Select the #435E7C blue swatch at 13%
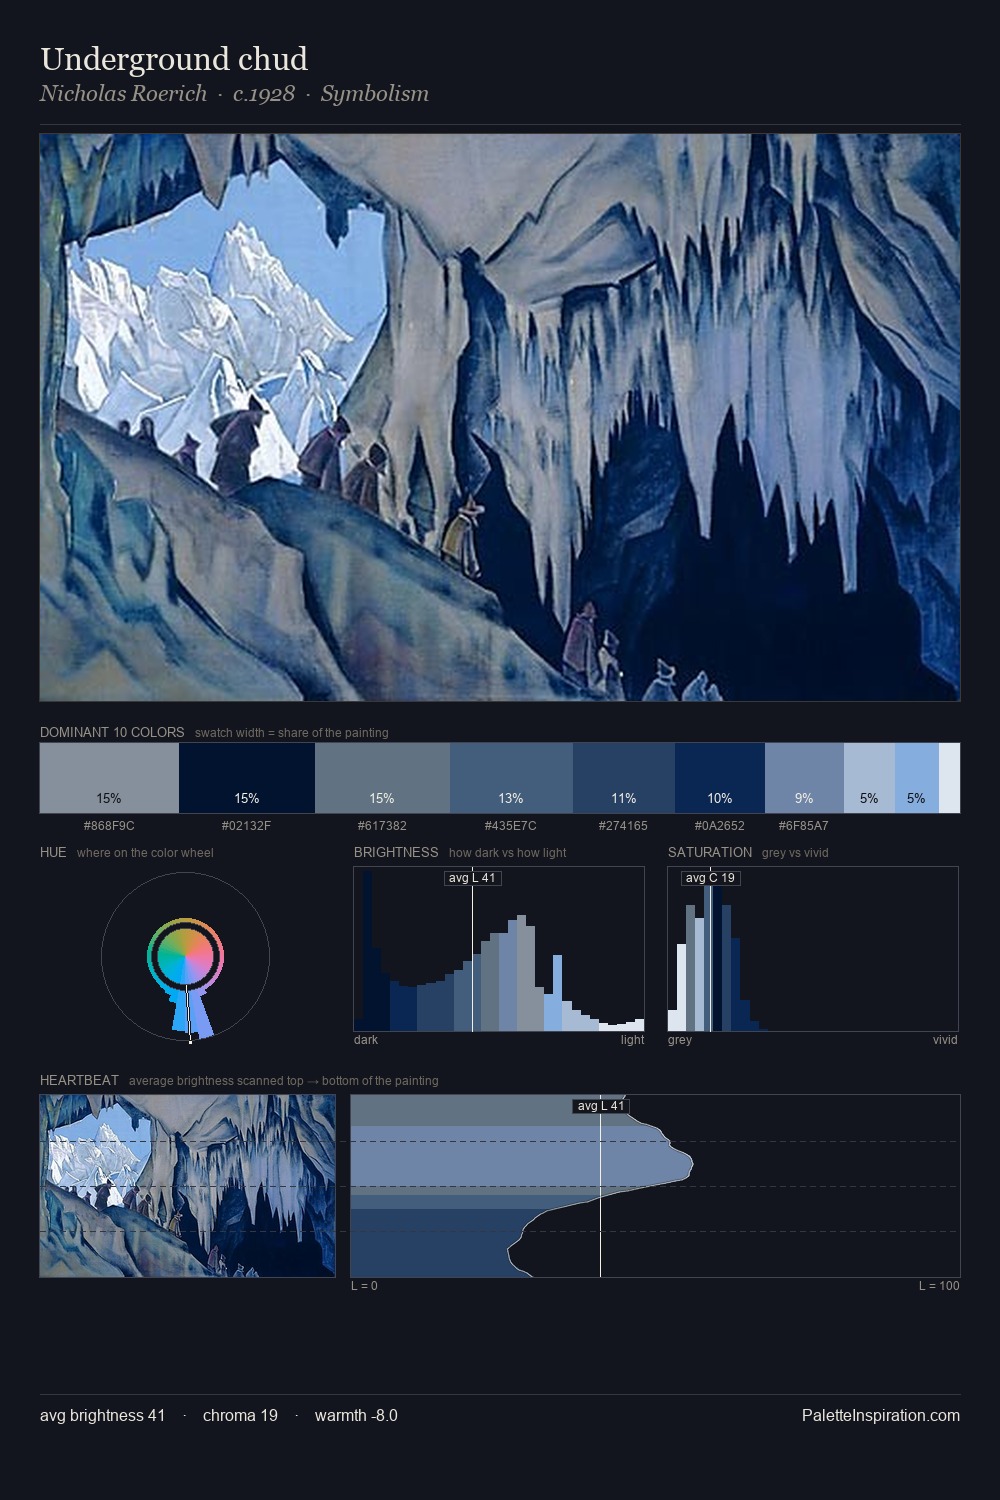This screenshot has width=1000, height=1500. 511,778
